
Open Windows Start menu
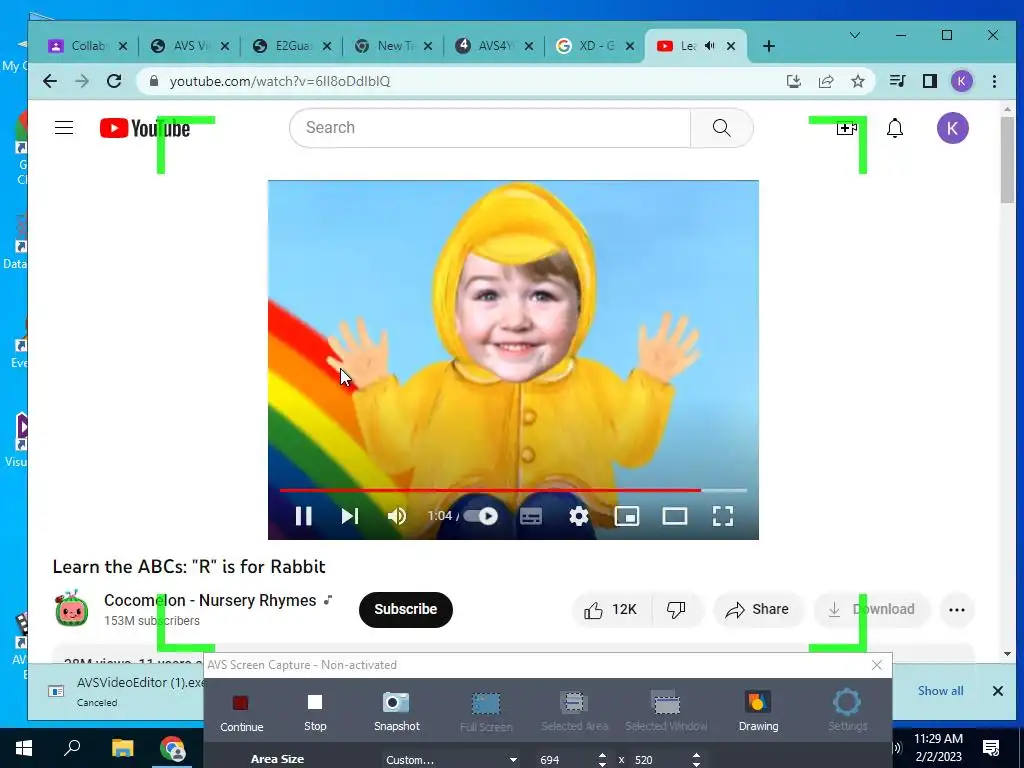(24, 748)
